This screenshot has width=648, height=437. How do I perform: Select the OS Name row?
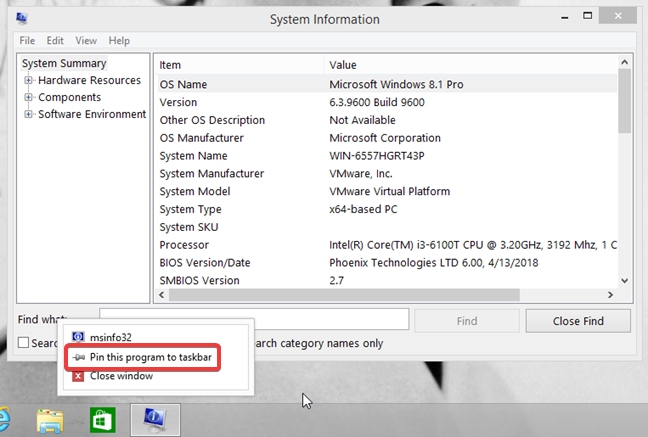(x=387, y=84)
